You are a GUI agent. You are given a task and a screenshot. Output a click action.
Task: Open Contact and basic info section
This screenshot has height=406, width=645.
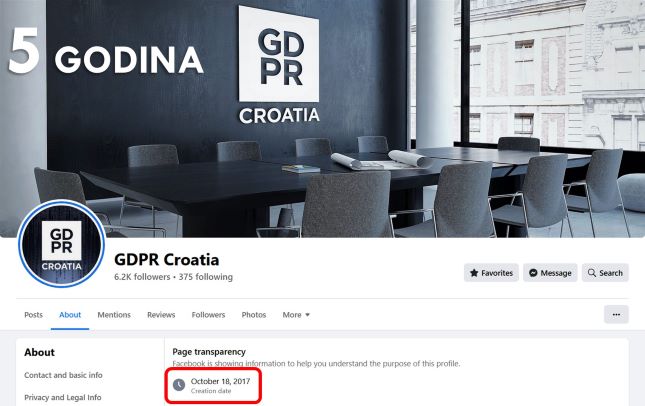tap(63, 375)
